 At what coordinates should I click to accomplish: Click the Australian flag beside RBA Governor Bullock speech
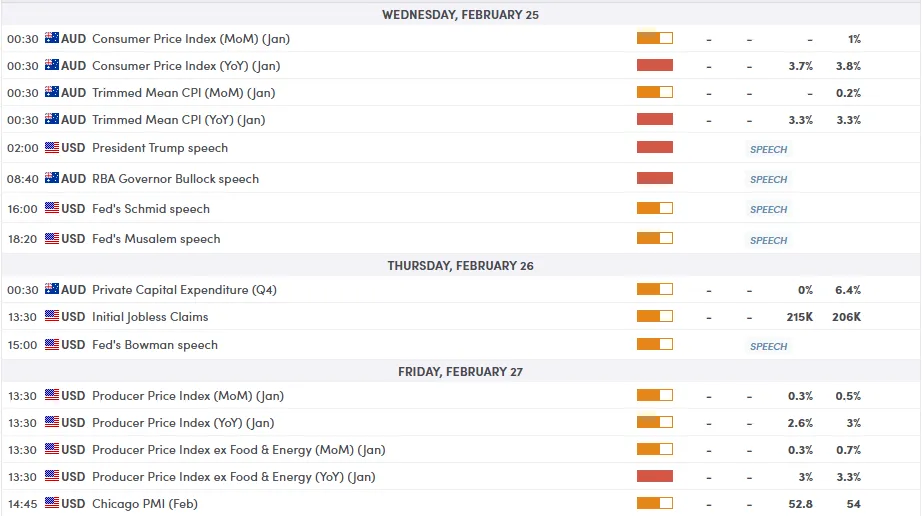[x=52, y=178]
